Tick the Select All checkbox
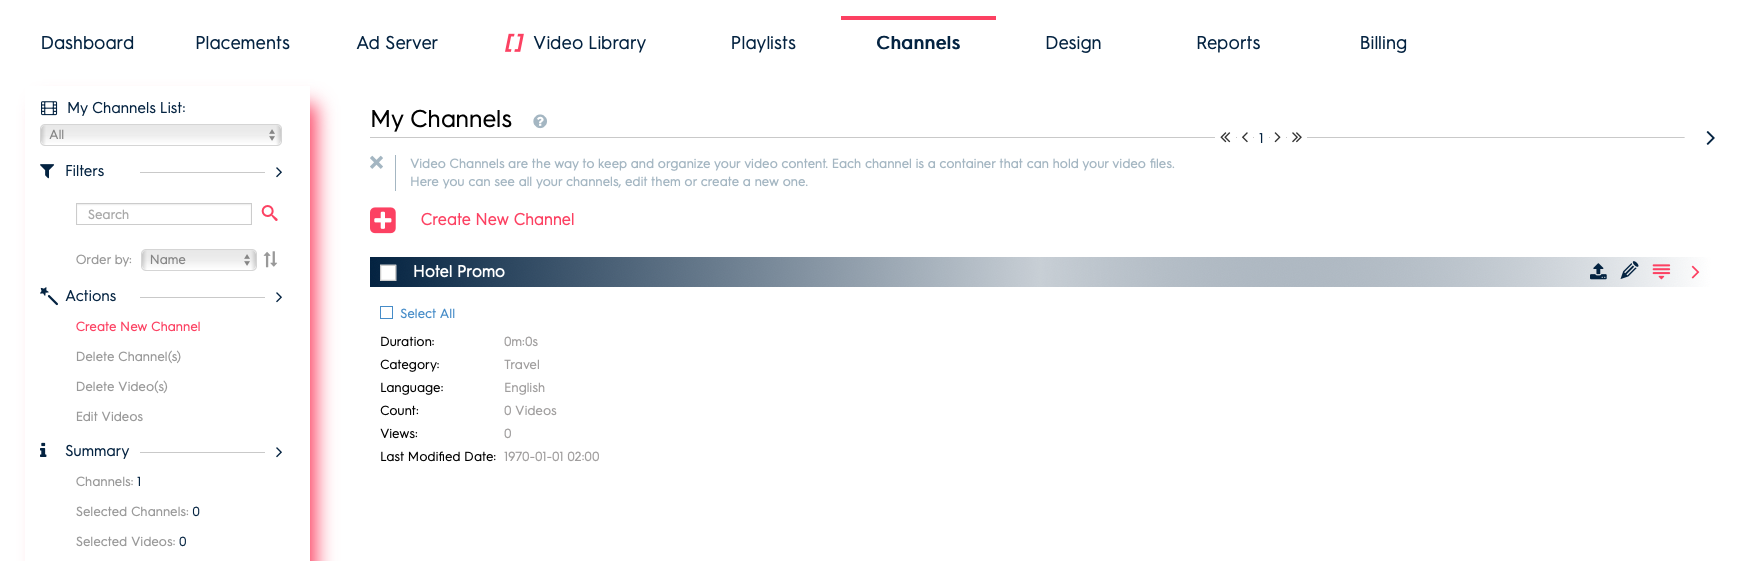This screenshot has width=1745, height=561. 387,313
